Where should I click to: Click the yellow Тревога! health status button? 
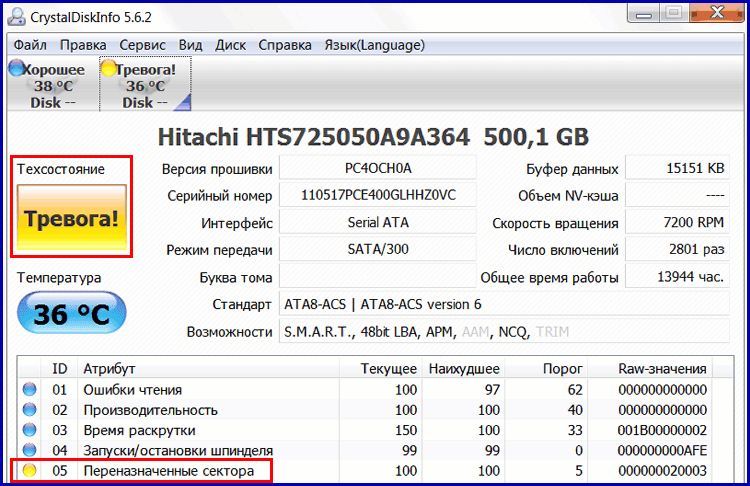coord(71,218)
